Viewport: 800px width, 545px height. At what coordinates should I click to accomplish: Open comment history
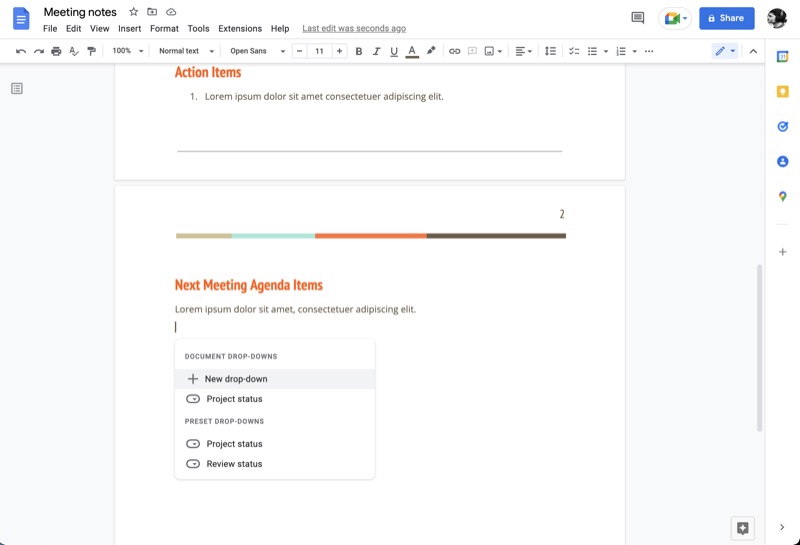click(x=638, y=18)
